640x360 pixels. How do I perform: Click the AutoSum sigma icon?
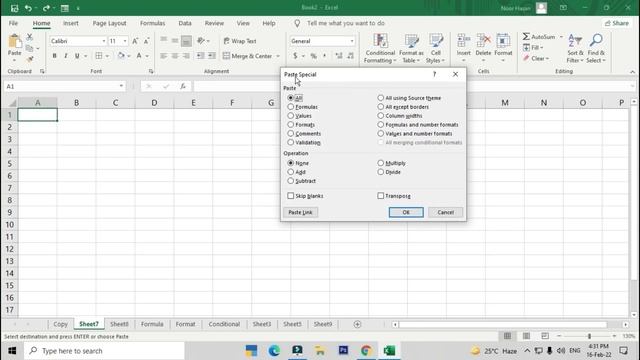pyautogui.click(x=527, y=37)
